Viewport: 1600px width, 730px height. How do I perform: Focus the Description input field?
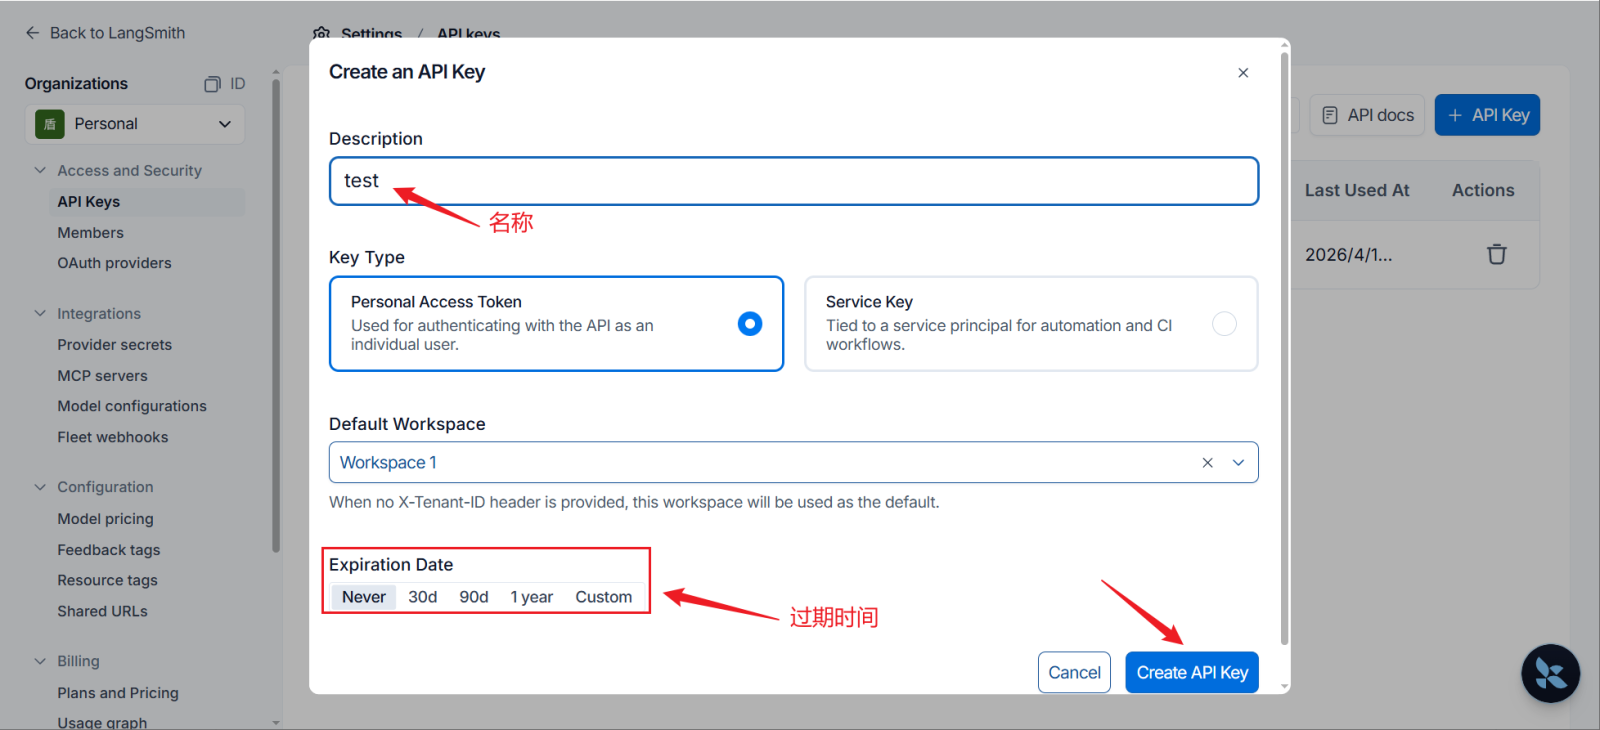[x=794, y=181]
